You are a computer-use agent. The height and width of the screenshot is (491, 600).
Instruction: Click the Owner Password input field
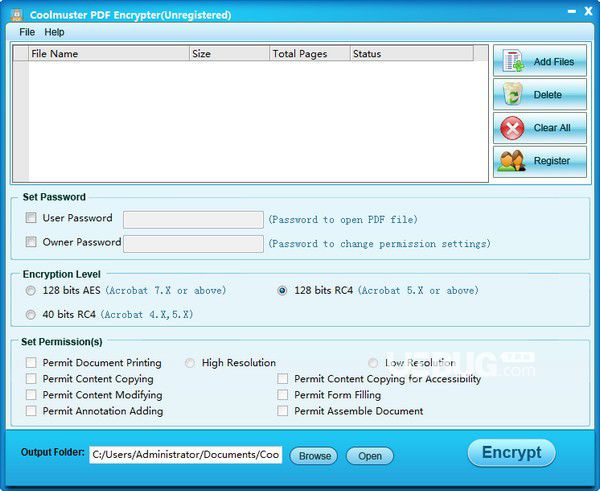[x=193, y=244]
